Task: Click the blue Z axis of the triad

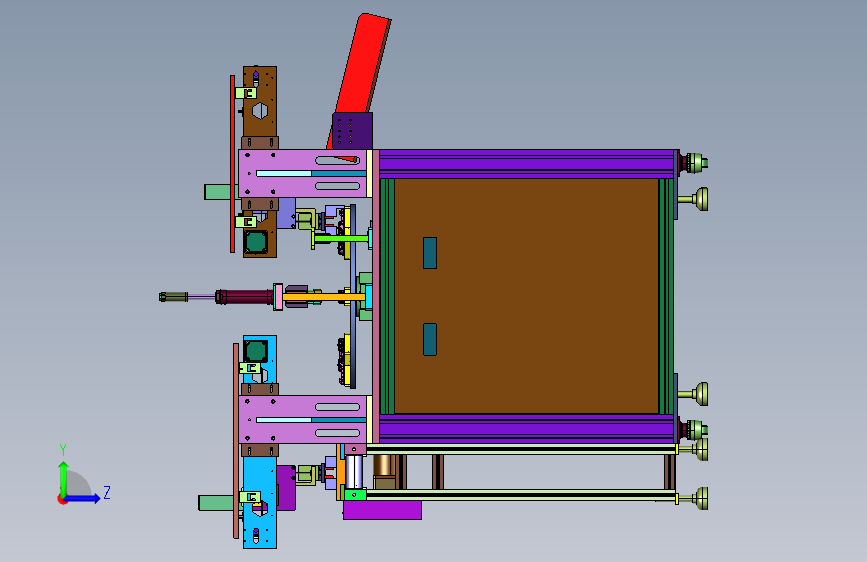Action: 82,499
